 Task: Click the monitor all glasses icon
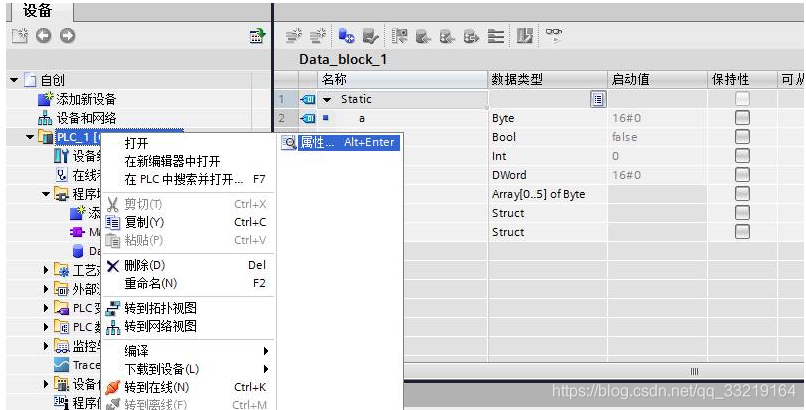[x=554, y=35]
